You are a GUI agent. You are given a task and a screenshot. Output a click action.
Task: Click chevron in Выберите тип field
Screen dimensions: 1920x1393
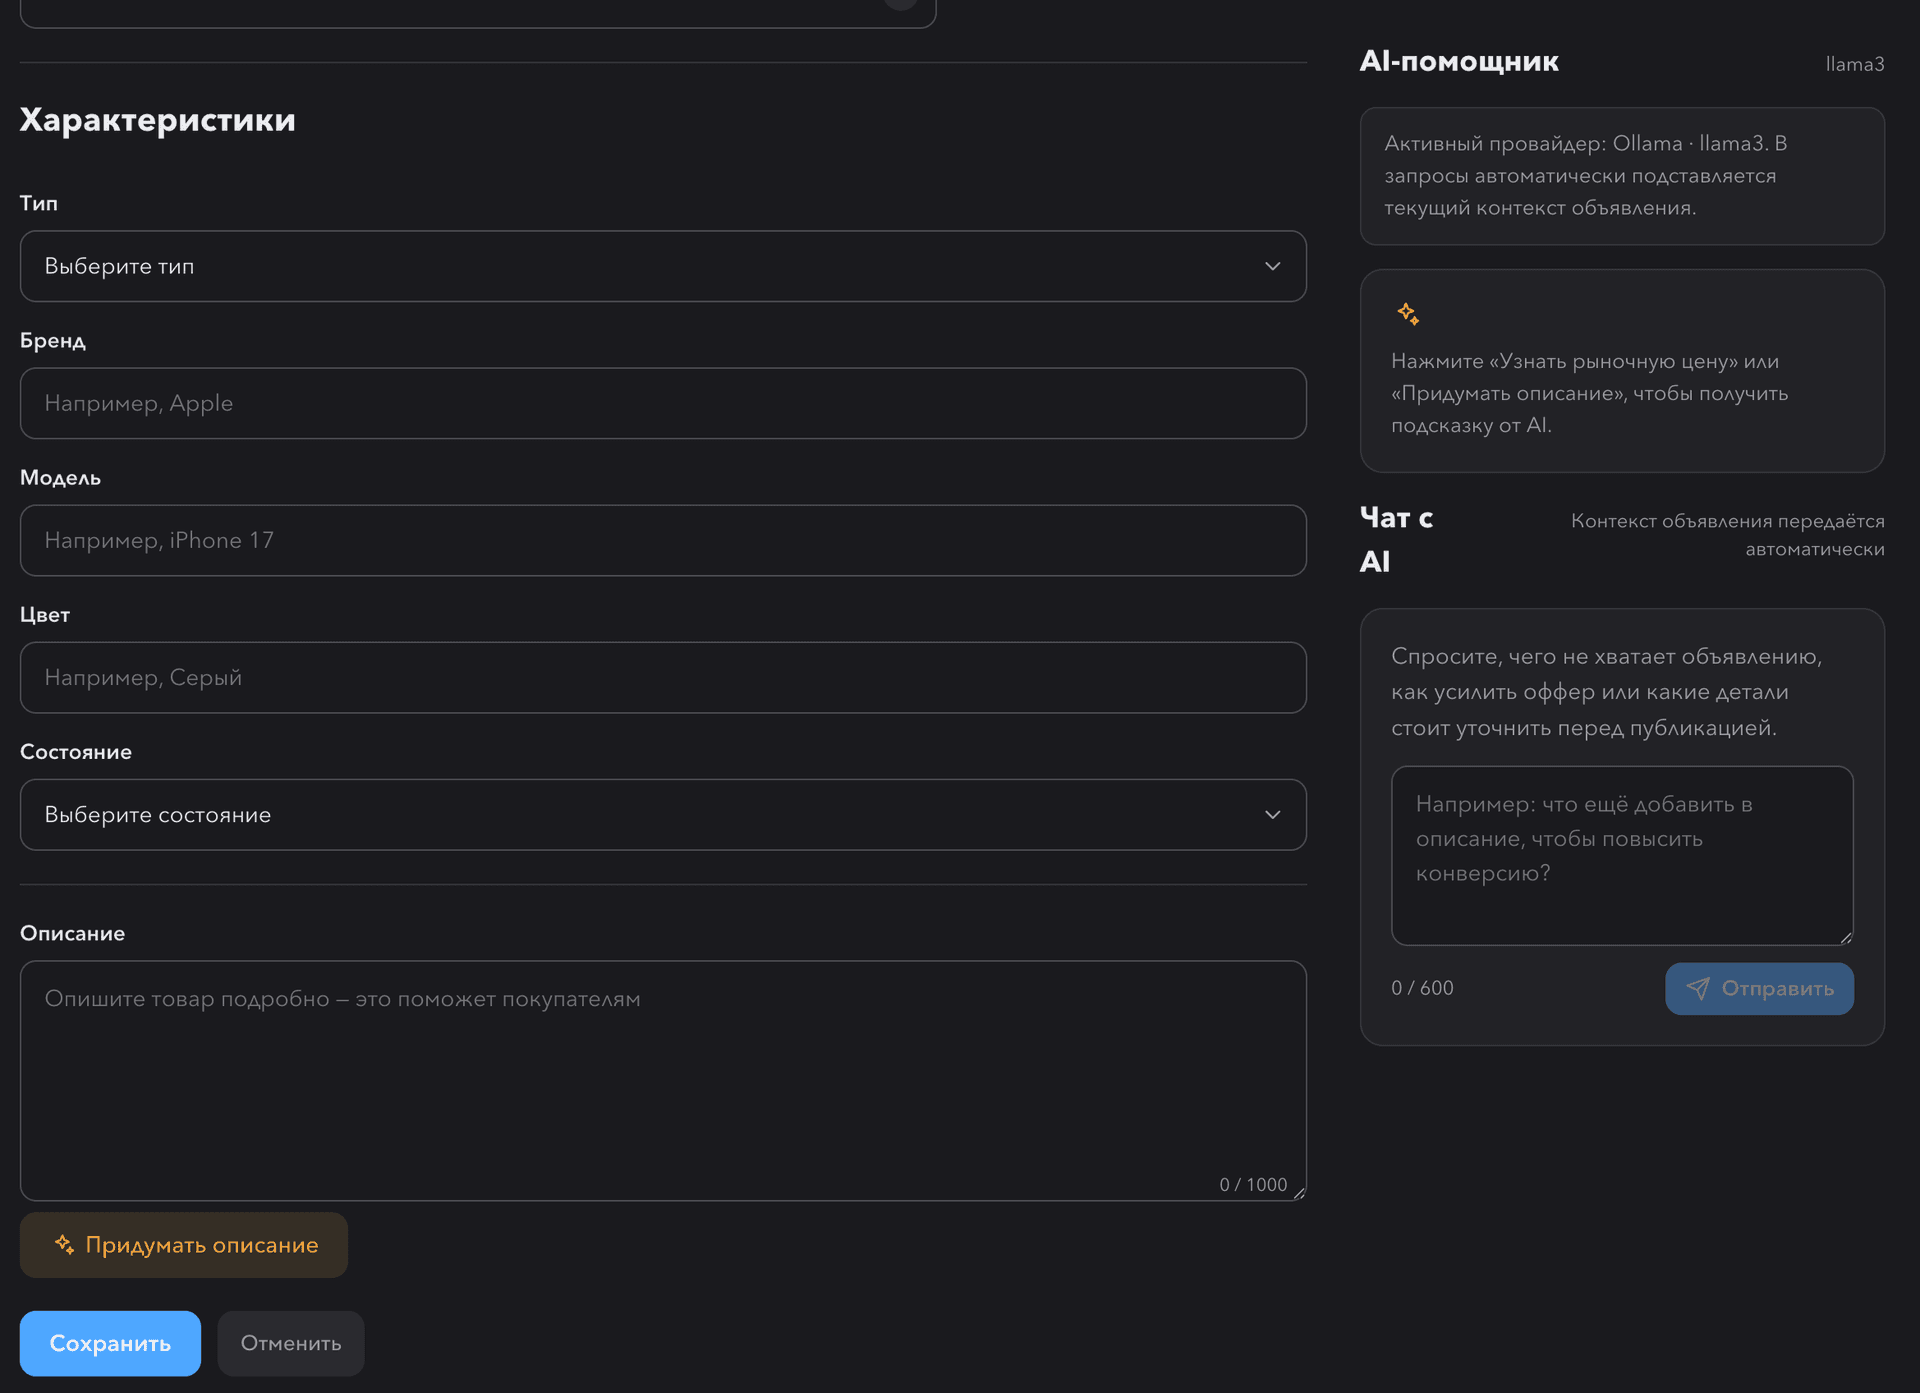click(x=1272, y=266)
